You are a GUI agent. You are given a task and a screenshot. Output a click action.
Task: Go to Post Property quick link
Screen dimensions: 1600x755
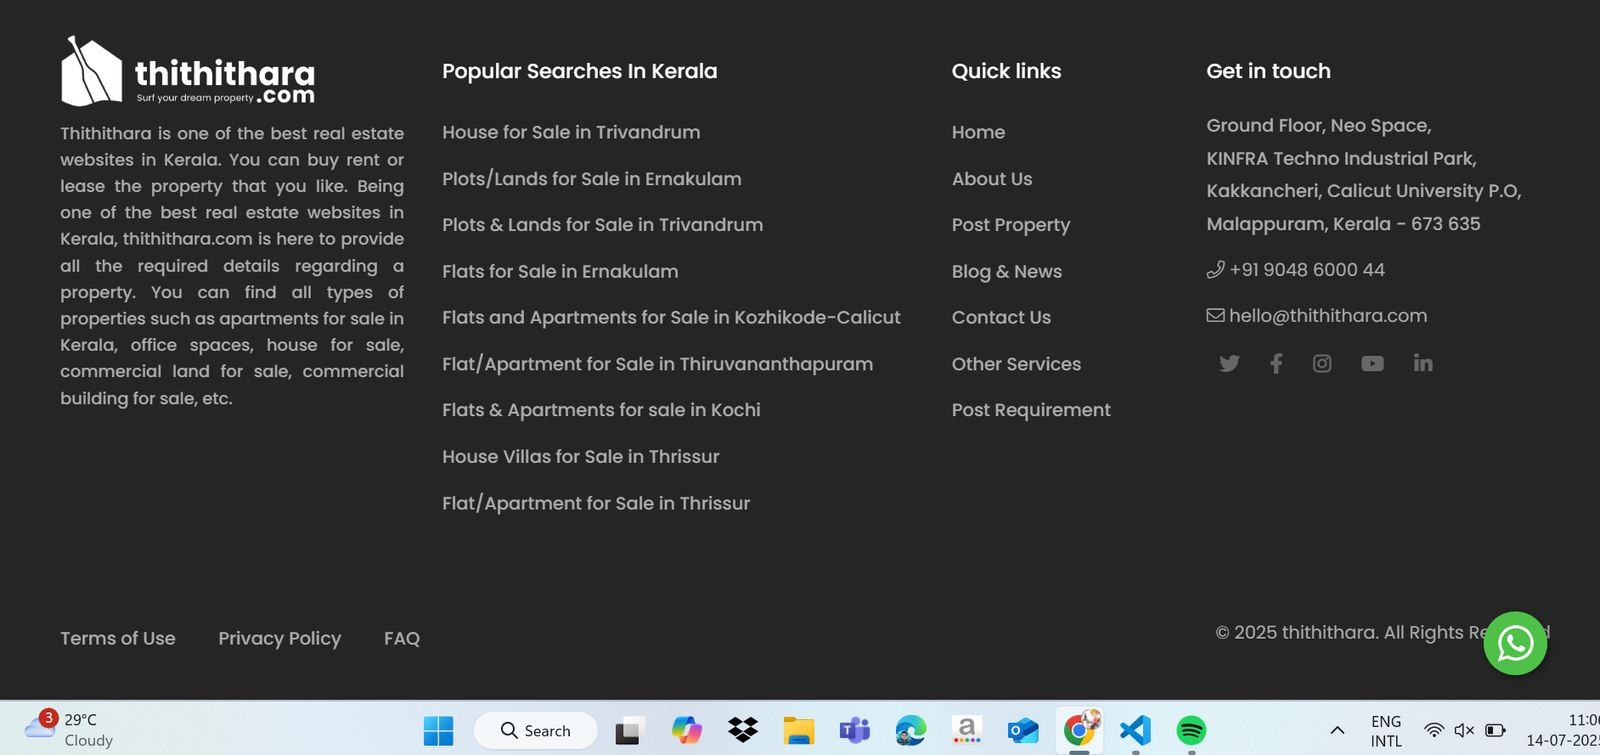click(x=1010, y=225)
